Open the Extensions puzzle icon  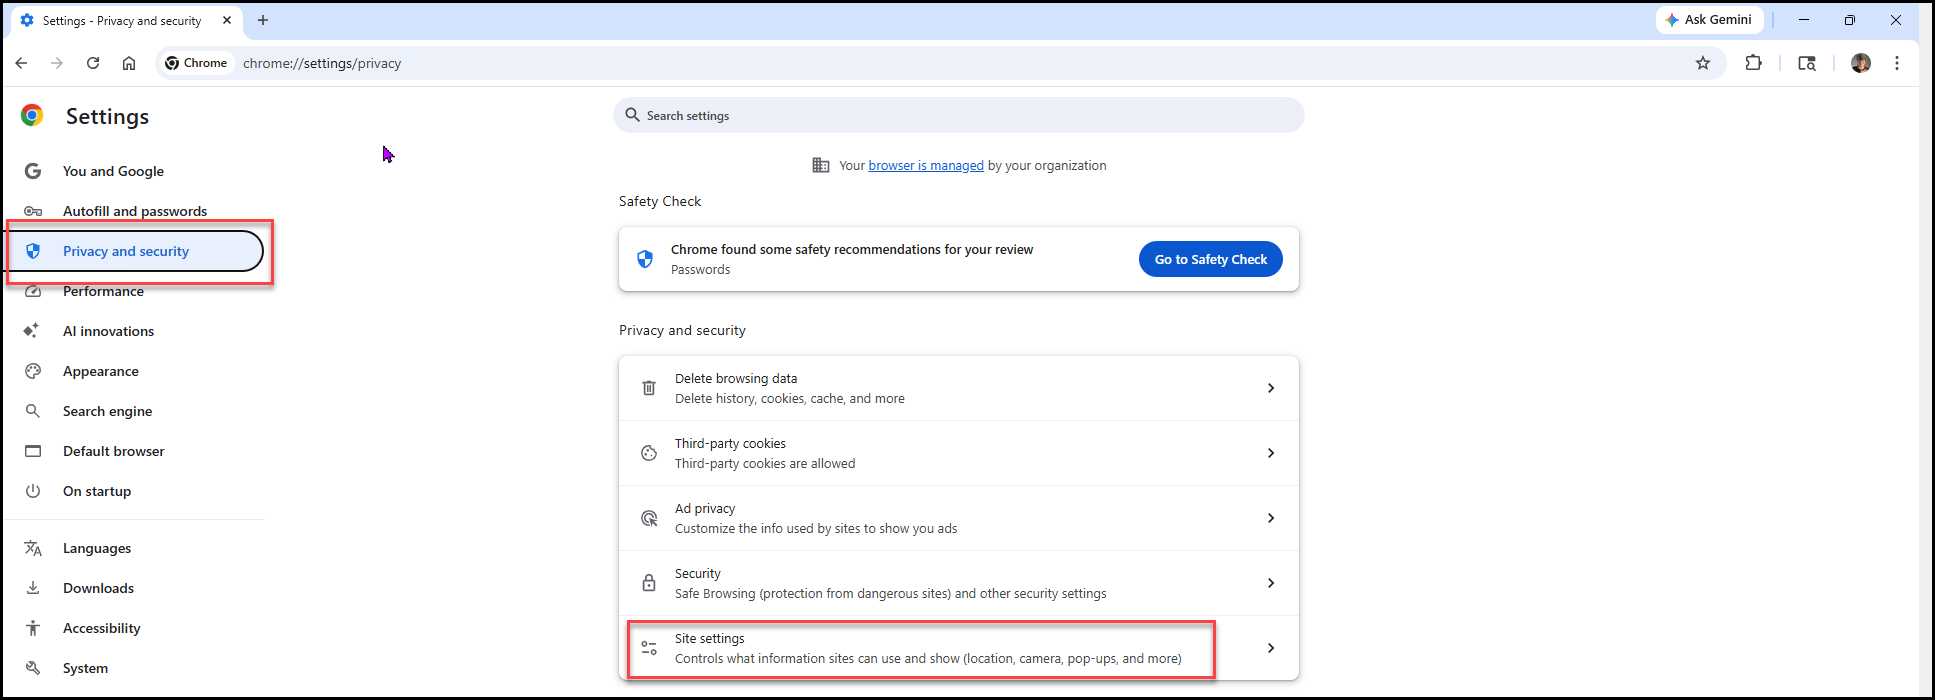pyautogui.click(x=1753, y=63)
